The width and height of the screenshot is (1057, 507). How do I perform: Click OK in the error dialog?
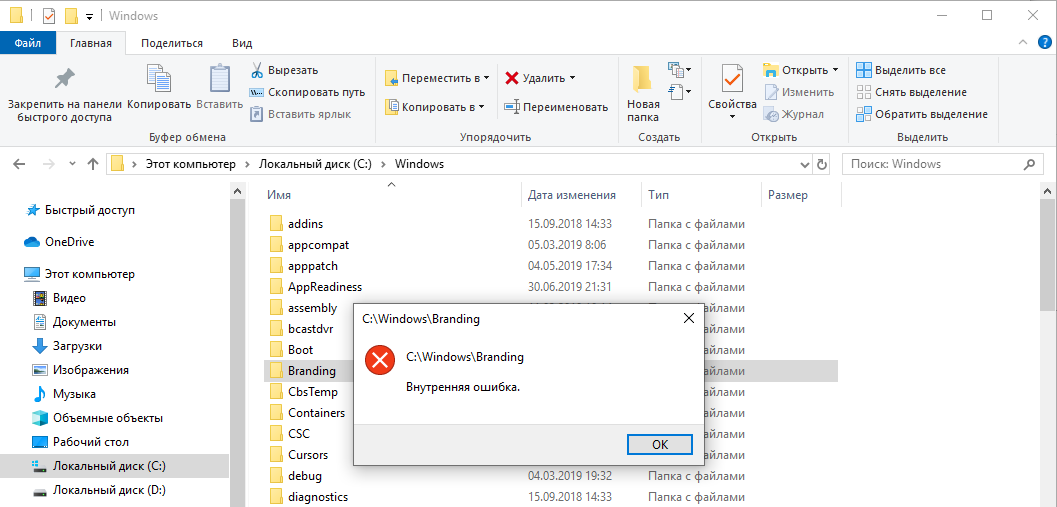(x=660, y=444)
